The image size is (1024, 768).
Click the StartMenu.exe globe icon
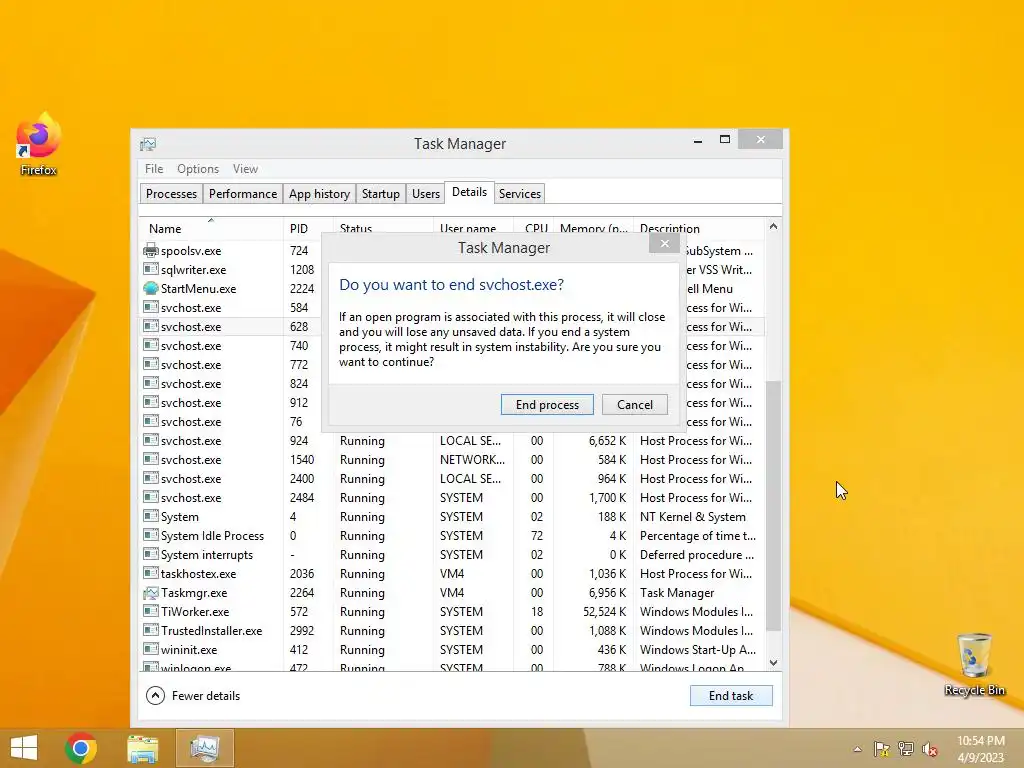click(151, 288)
